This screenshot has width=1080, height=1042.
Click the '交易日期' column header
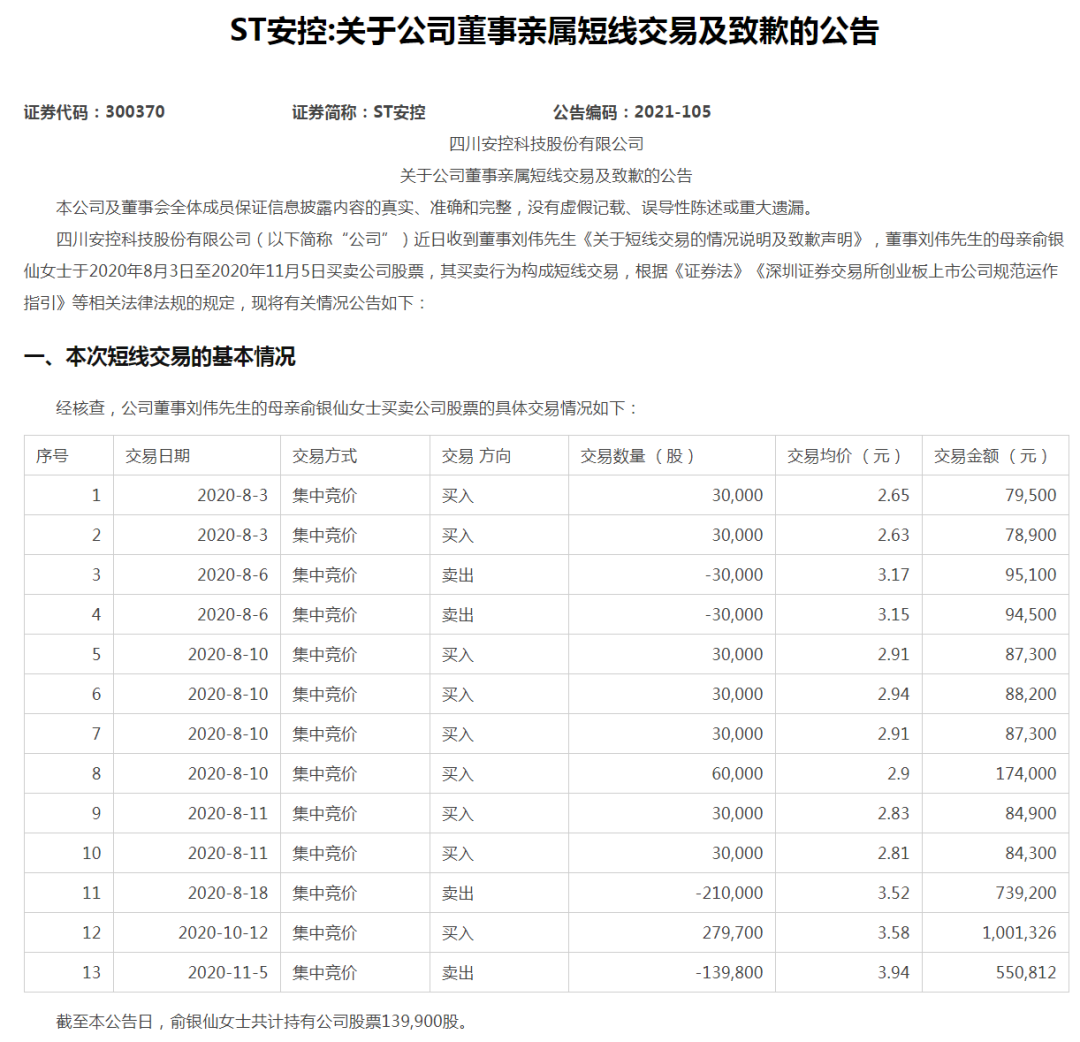tap(158, 456)
